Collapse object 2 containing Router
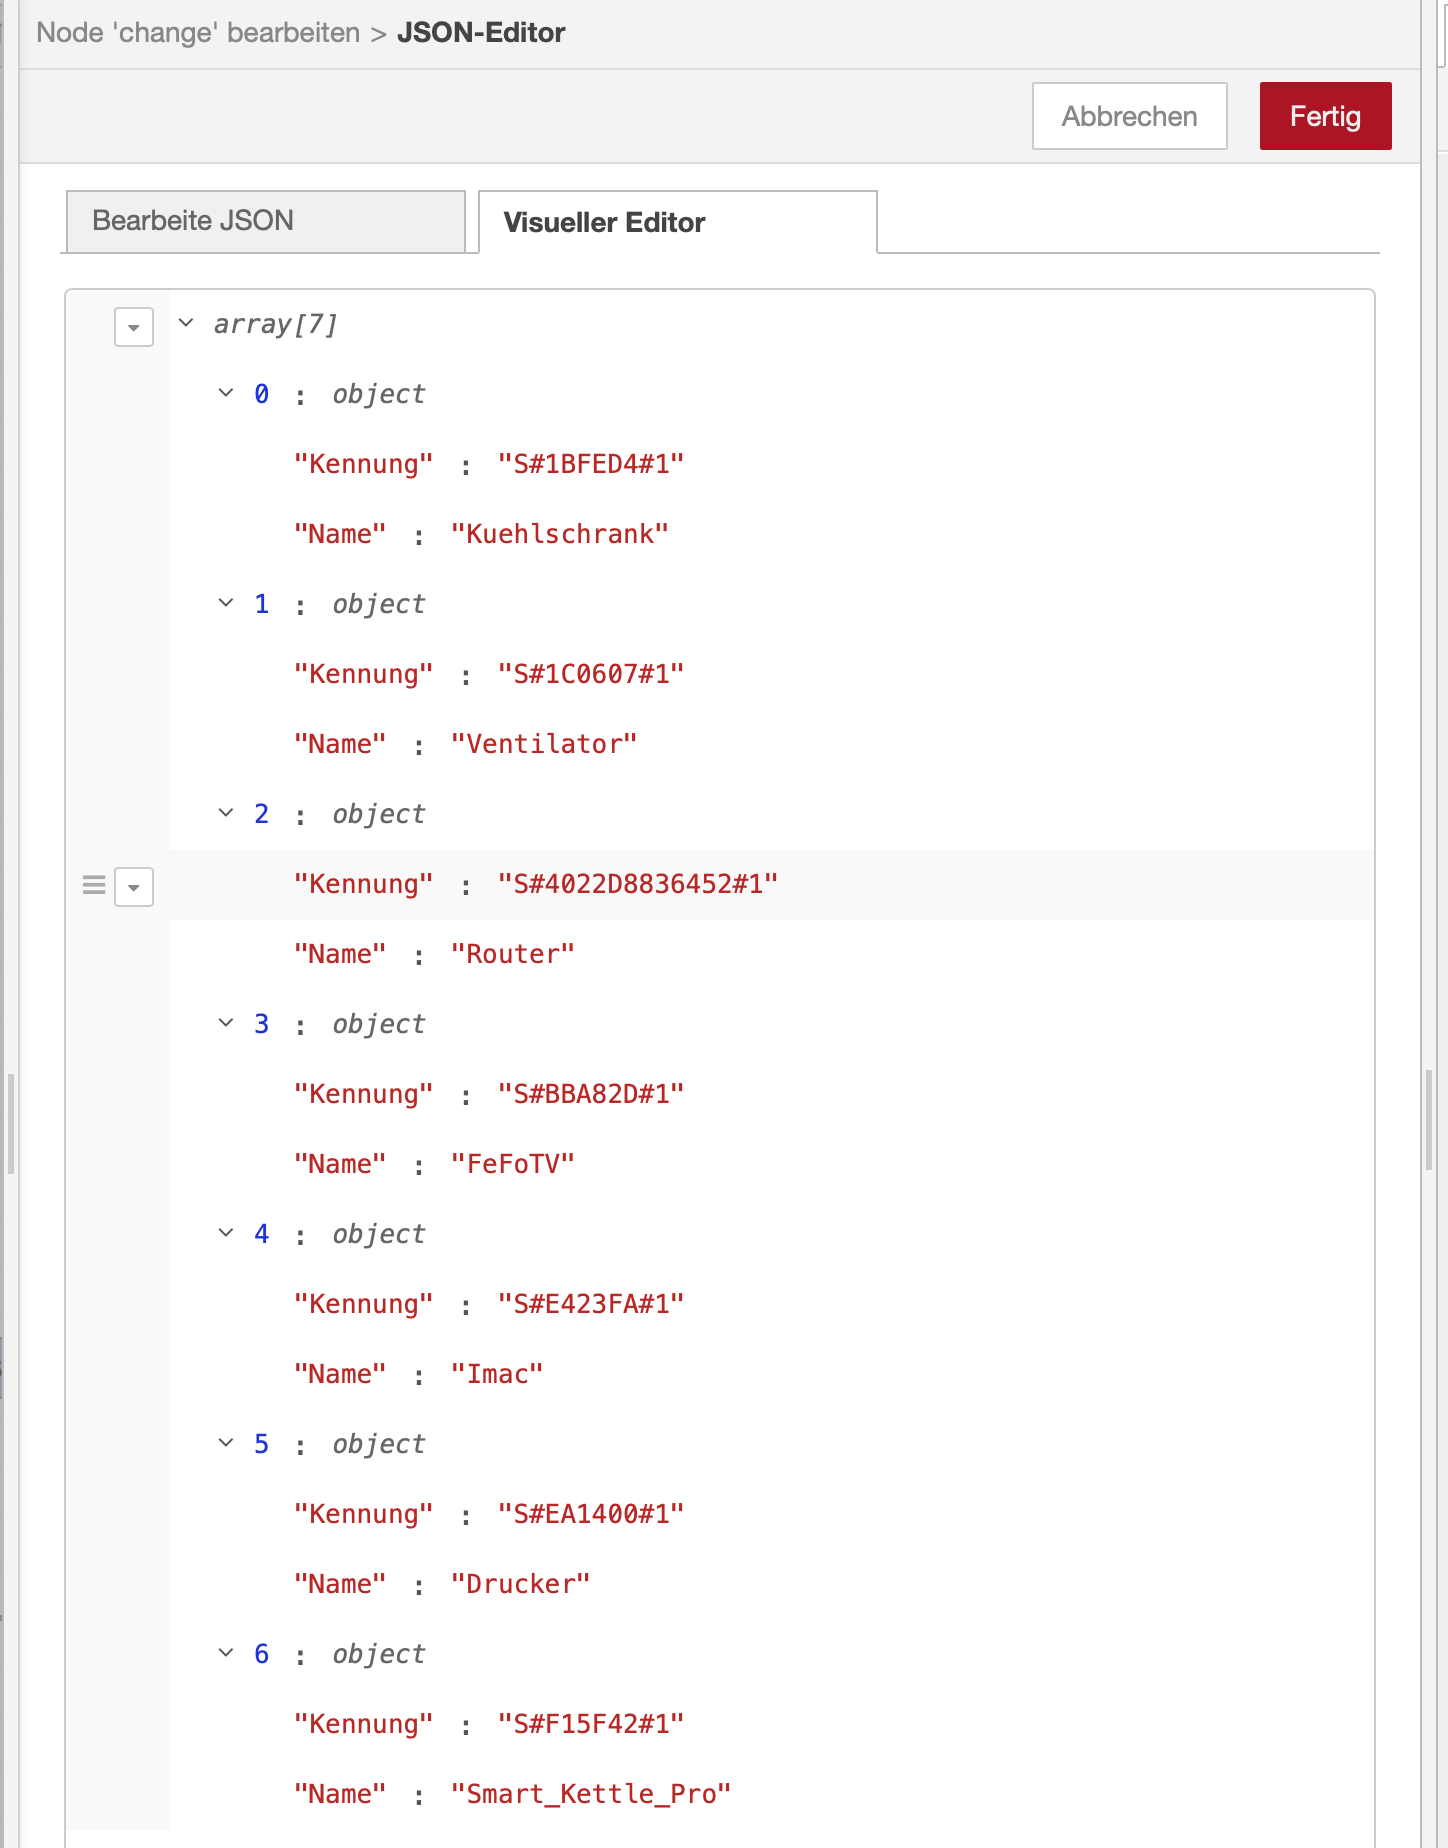Screen dimensions: 1448x1848 click(x=226, y=813)
